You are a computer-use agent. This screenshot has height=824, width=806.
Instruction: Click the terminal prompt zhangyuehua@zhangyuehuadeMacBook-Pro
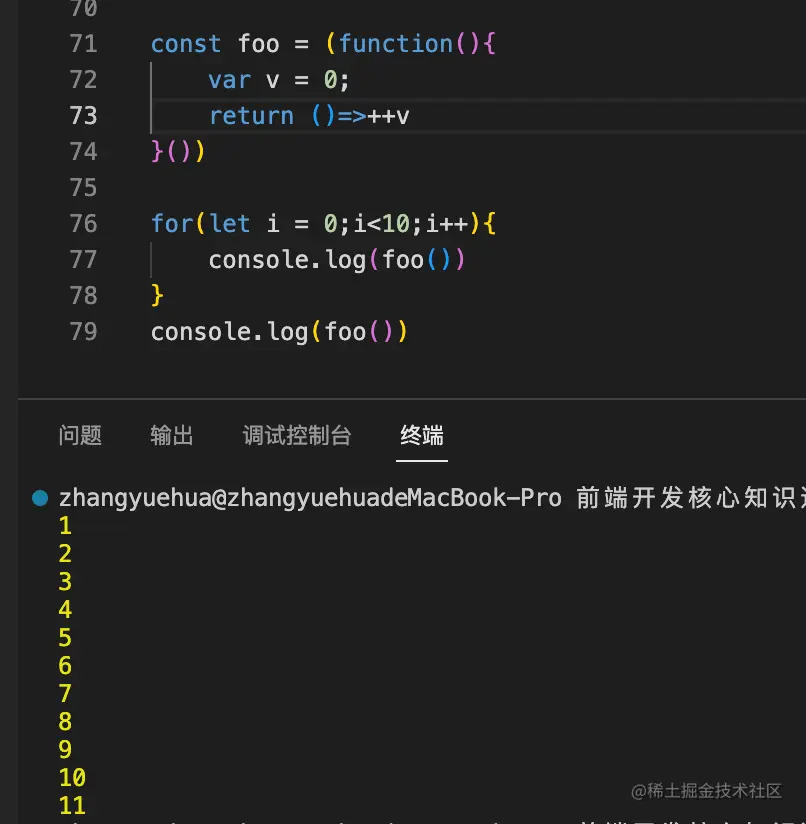pyautogui.click(x=311, y=498)
